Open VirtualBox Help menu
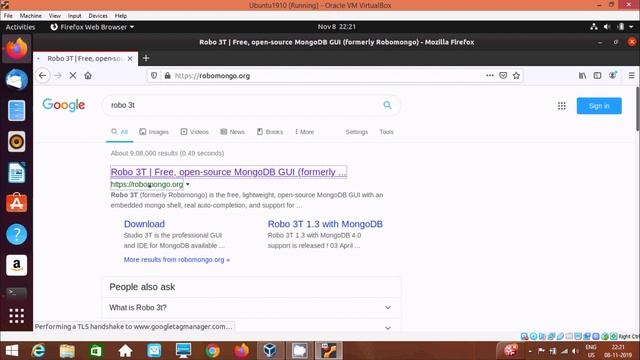Image resolution: width=640 pixels, height=360 pixels. point(120,16)
